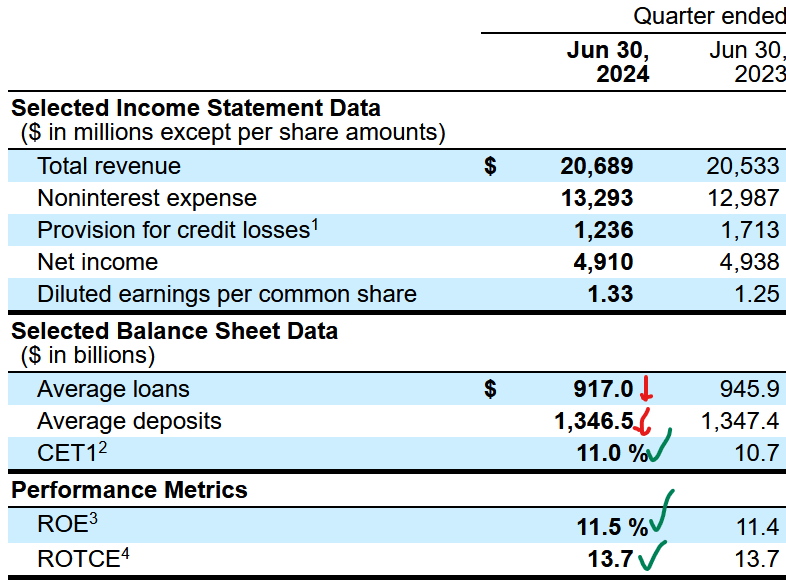Image resolution: width=786 pixels, height=580 pixels.
Task: Click the Selected Balance Sheet Data heading
Action: coord(174,331)
